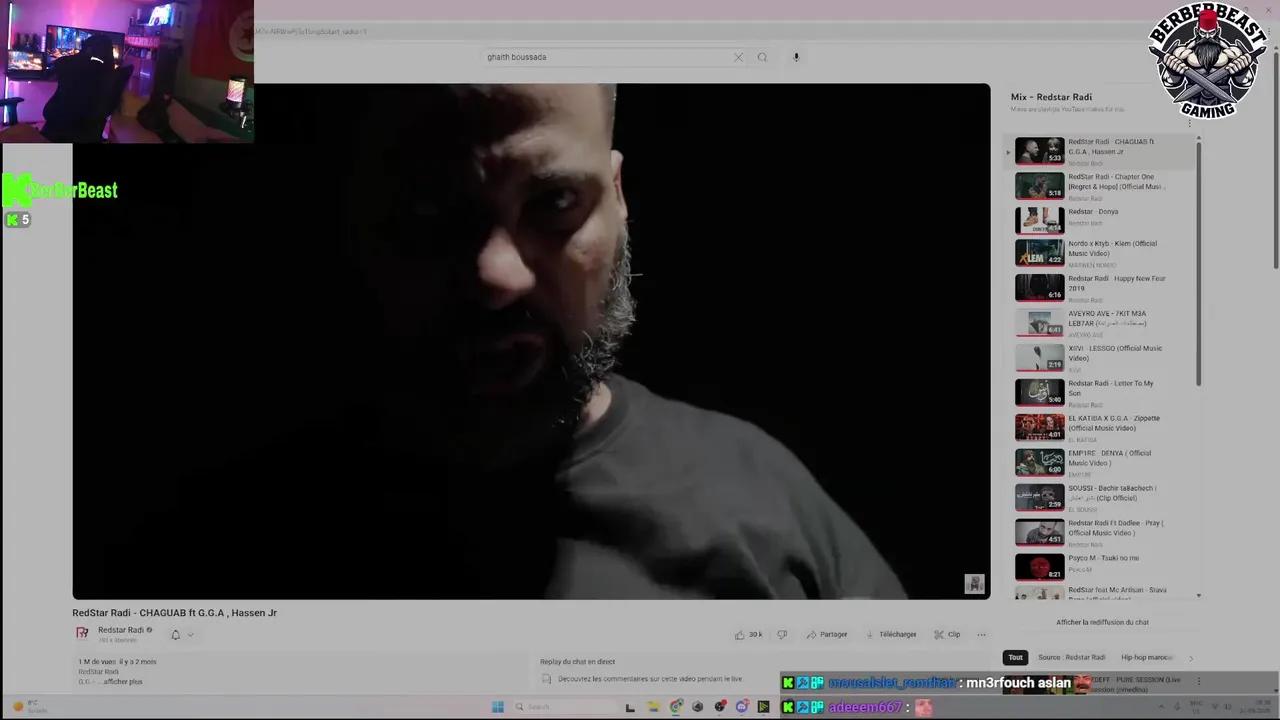Viewport: 1280px width, 720px height.
Task: Select the Source : Redstar Radi chip
Action: 1071,657
